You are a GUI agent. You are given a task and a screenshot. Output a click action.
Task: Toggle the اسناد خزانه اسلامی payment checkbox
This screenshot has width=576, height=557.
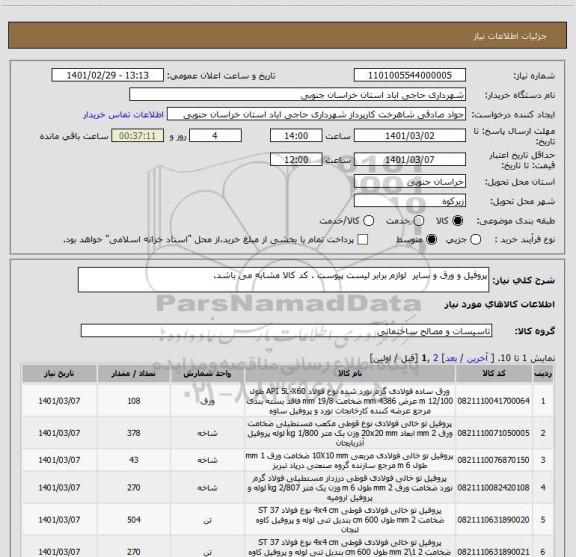(x=363, y=240)
